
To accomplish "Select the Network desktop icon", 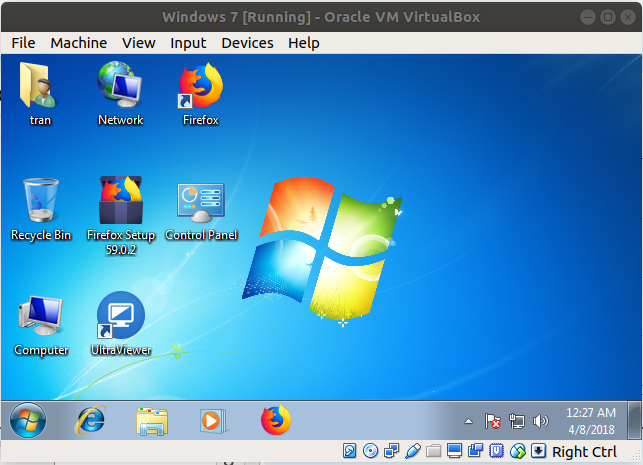I will coord(121,94).
